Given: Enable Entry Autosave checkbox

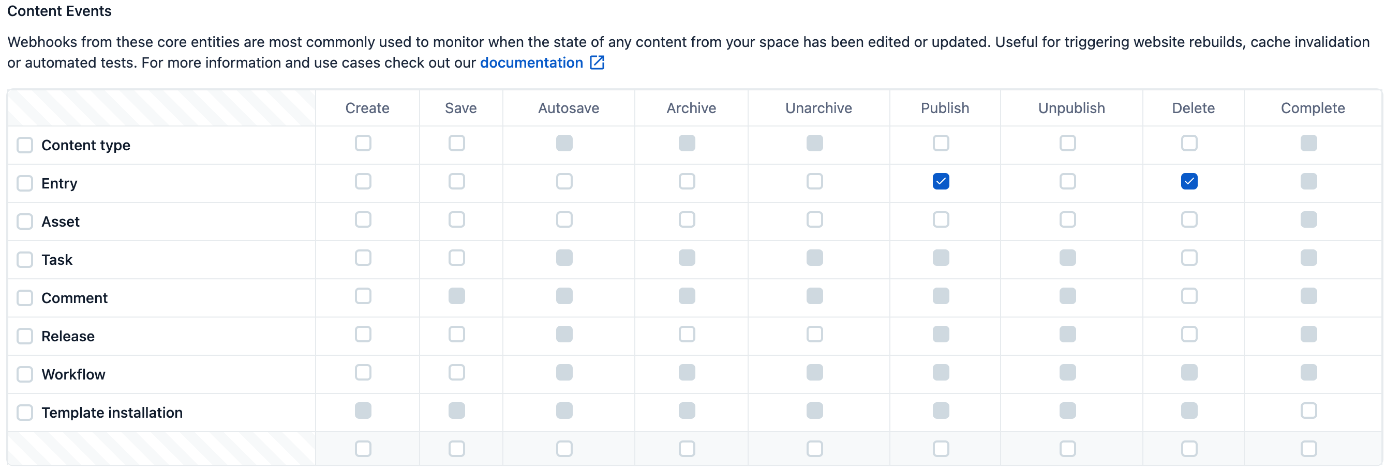Looking at the screenshot, I should tap(565, 181).
